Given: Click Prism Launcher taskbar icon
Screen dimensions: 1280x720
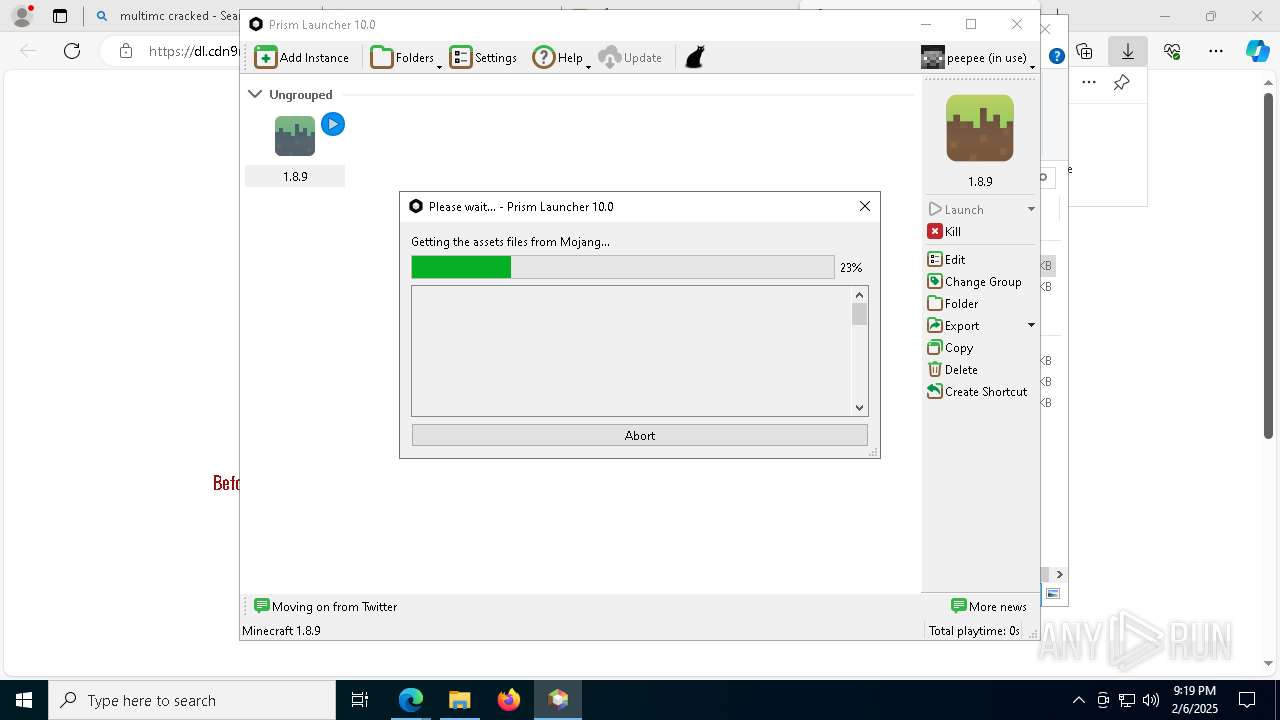Looking at the screenshot, I should 558,700.
